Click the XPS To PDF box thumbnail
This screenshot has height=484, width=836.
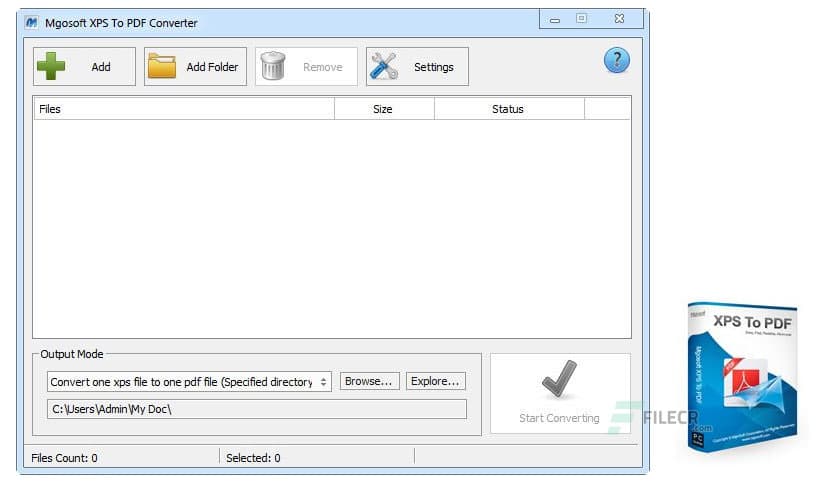point(742,377)
